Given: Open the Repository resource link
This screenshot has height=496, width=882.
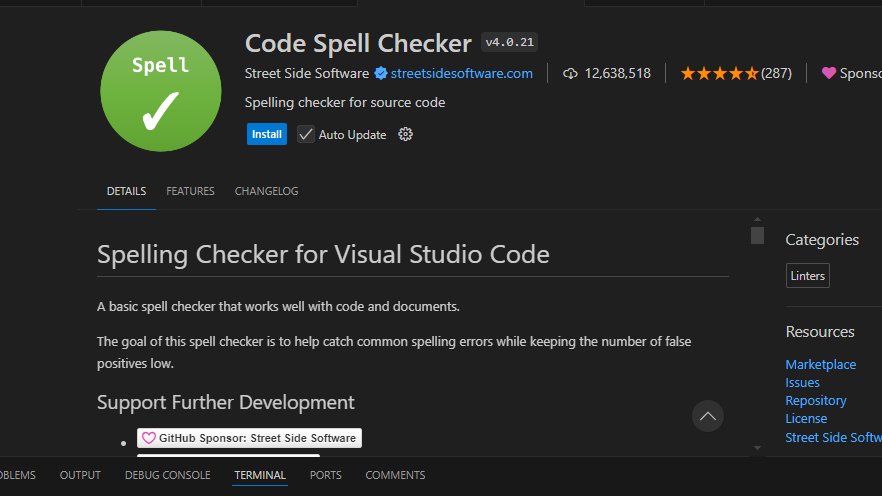Looking at the screenshot, I should 816,400.
